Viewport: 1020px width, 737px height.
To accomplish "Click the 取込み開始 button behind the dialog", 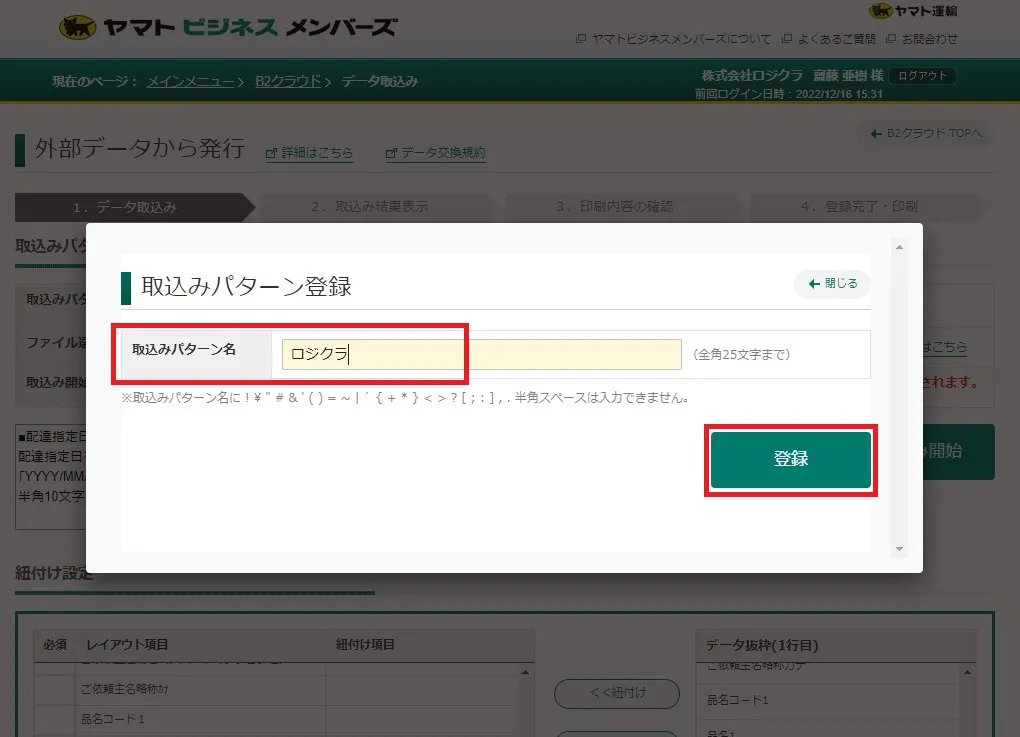I will coord(958,451).
